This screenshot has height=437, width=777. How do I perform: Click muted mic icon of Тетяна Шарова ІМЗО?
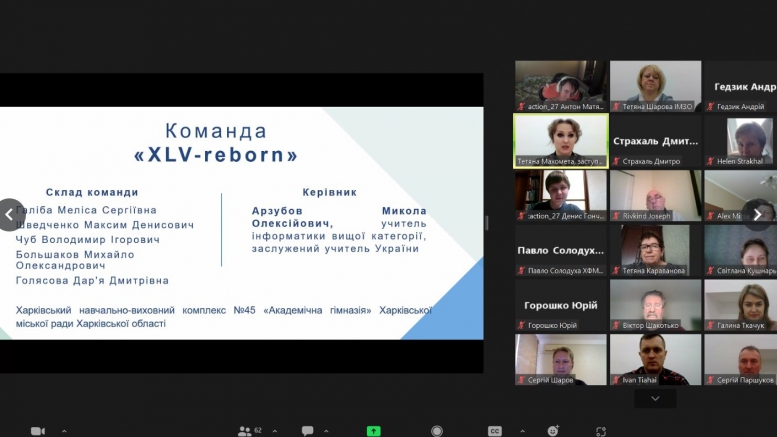[616, 107]
